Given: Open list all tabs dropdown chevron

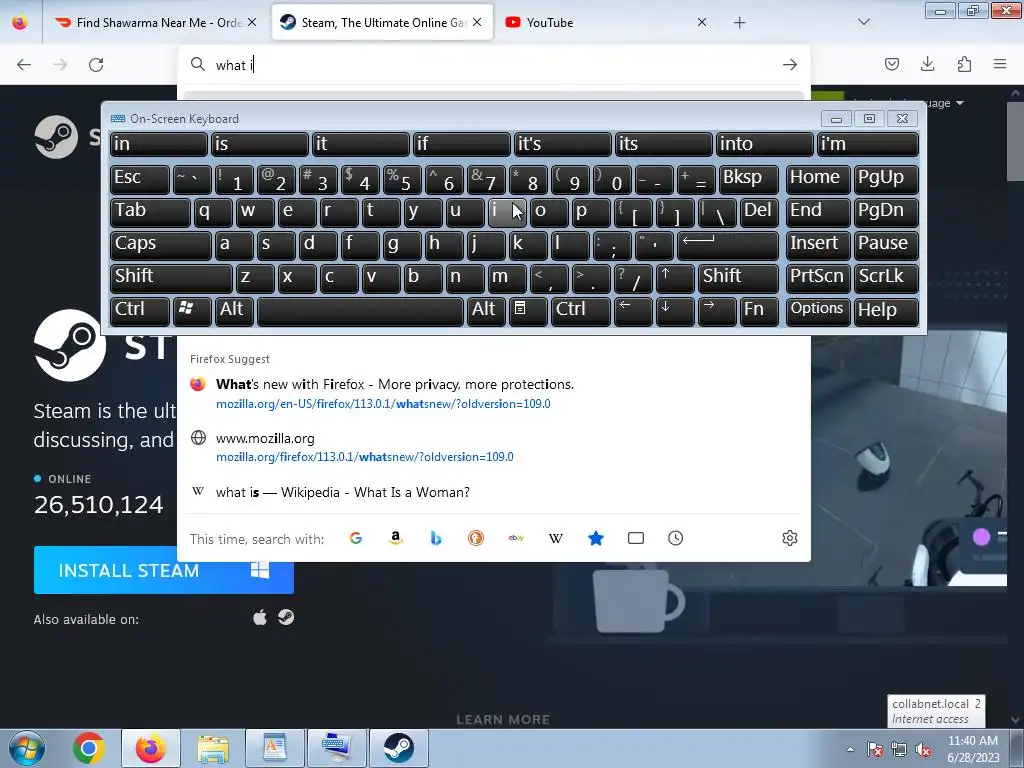Looking at the screenshot, I should tap(864, 22).
